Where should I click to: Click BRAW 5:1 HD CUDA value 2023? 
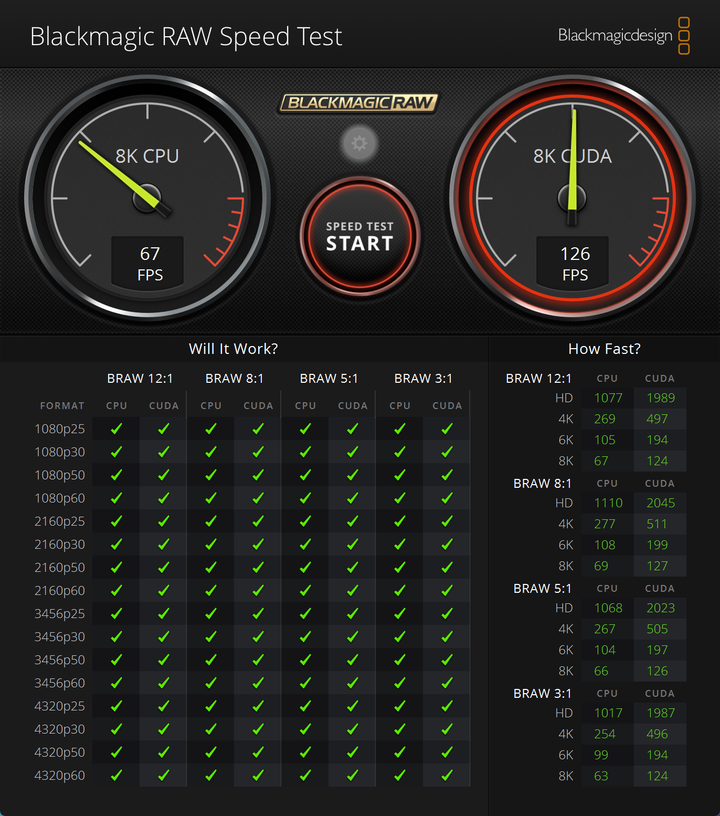click(x=661, y=608)
